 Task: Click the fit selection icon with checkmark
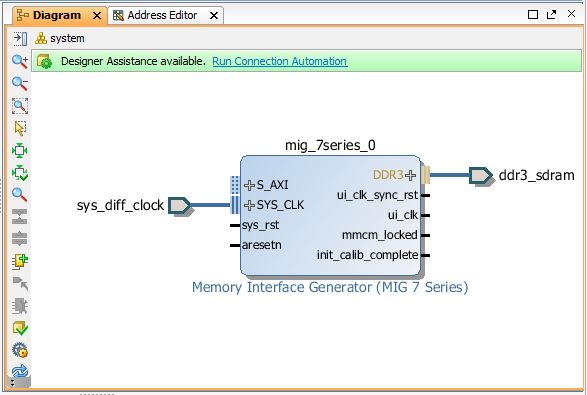coord(20,173)
